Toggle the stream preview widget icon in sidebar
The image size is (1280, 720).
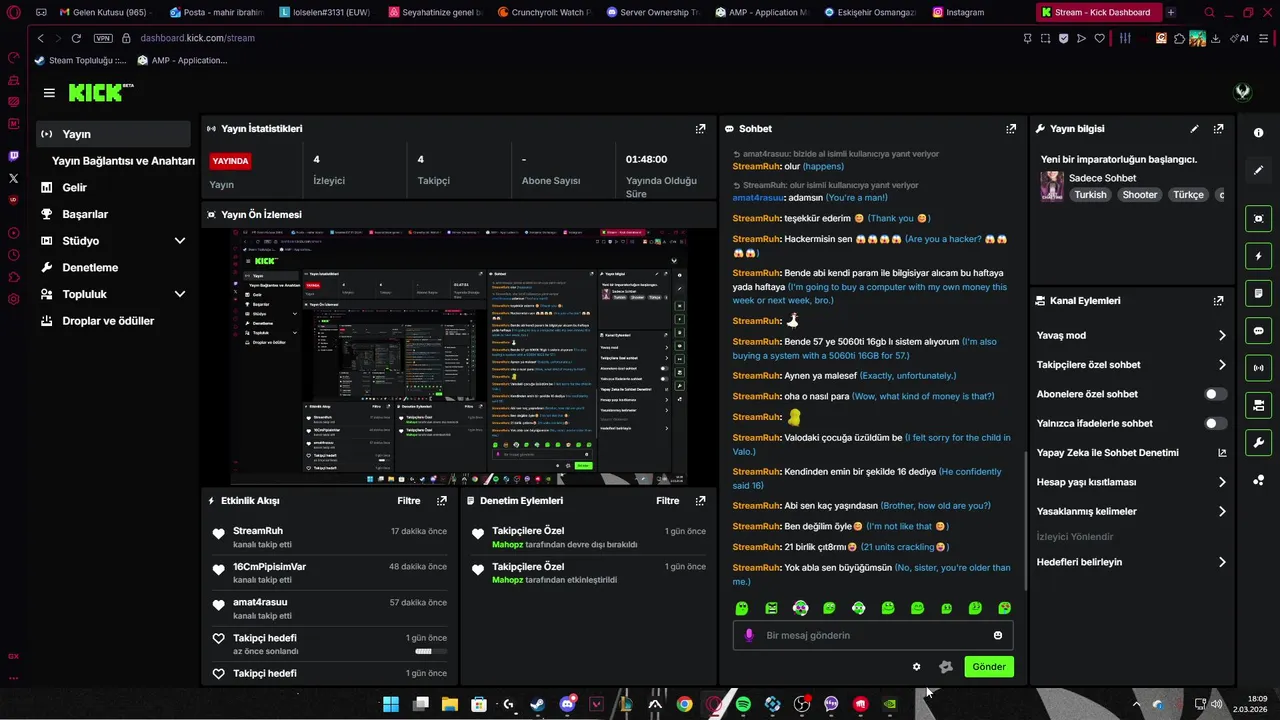(x=1258, y=219)
